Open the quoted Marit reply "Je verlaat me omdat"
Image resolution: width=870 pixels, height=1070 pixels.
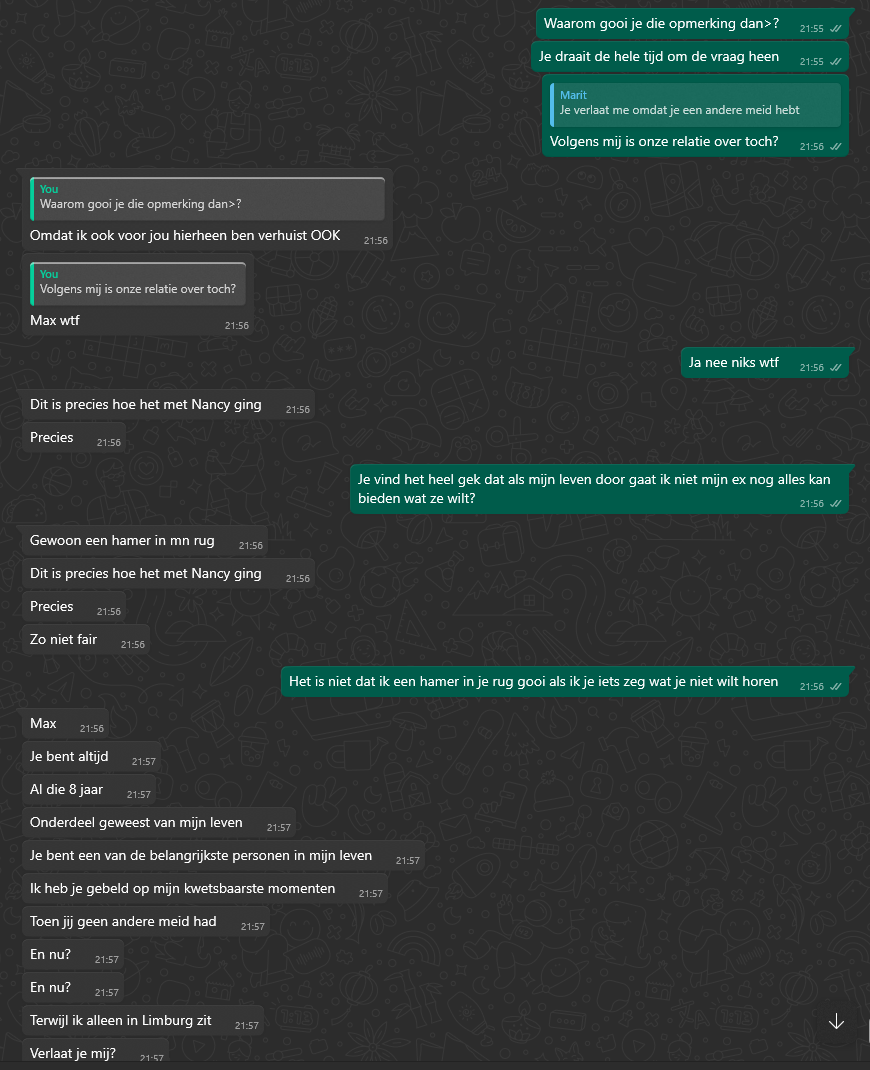(x=695, y=103)
